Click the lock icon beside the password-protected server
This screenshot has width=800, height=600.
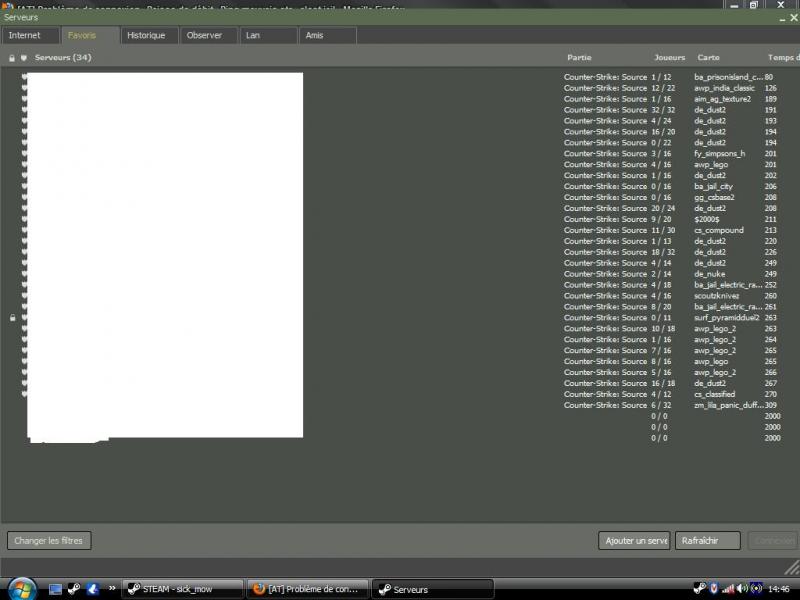[x=11, y=318]
